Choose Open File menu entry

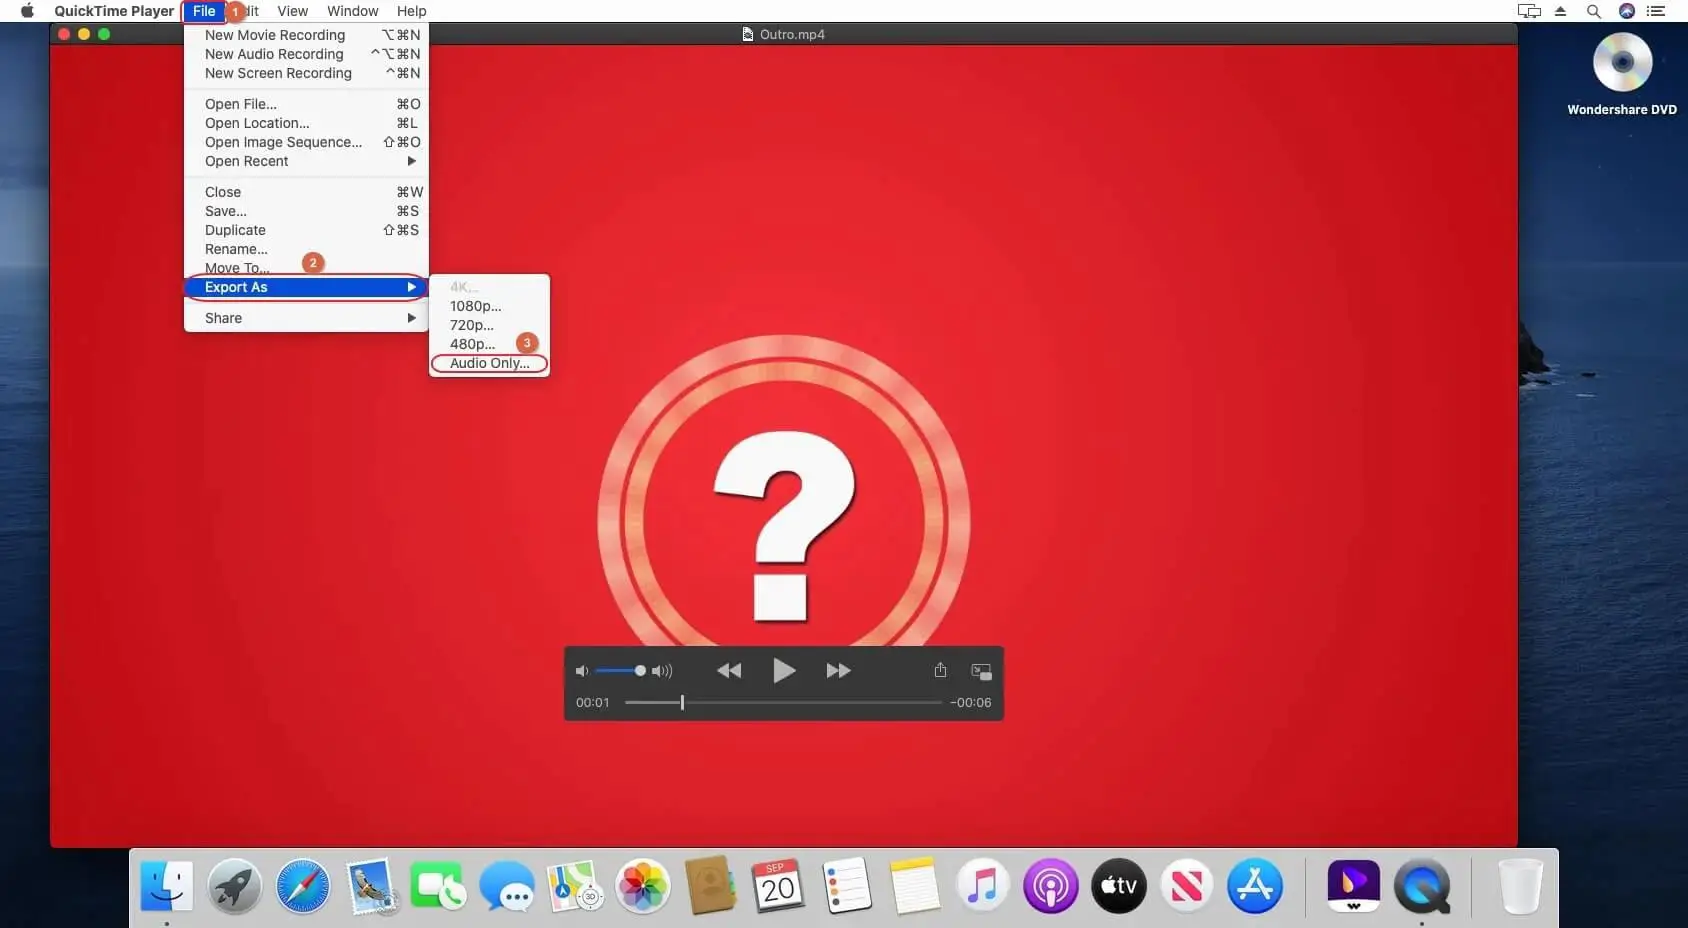click(x=306, y=104)
